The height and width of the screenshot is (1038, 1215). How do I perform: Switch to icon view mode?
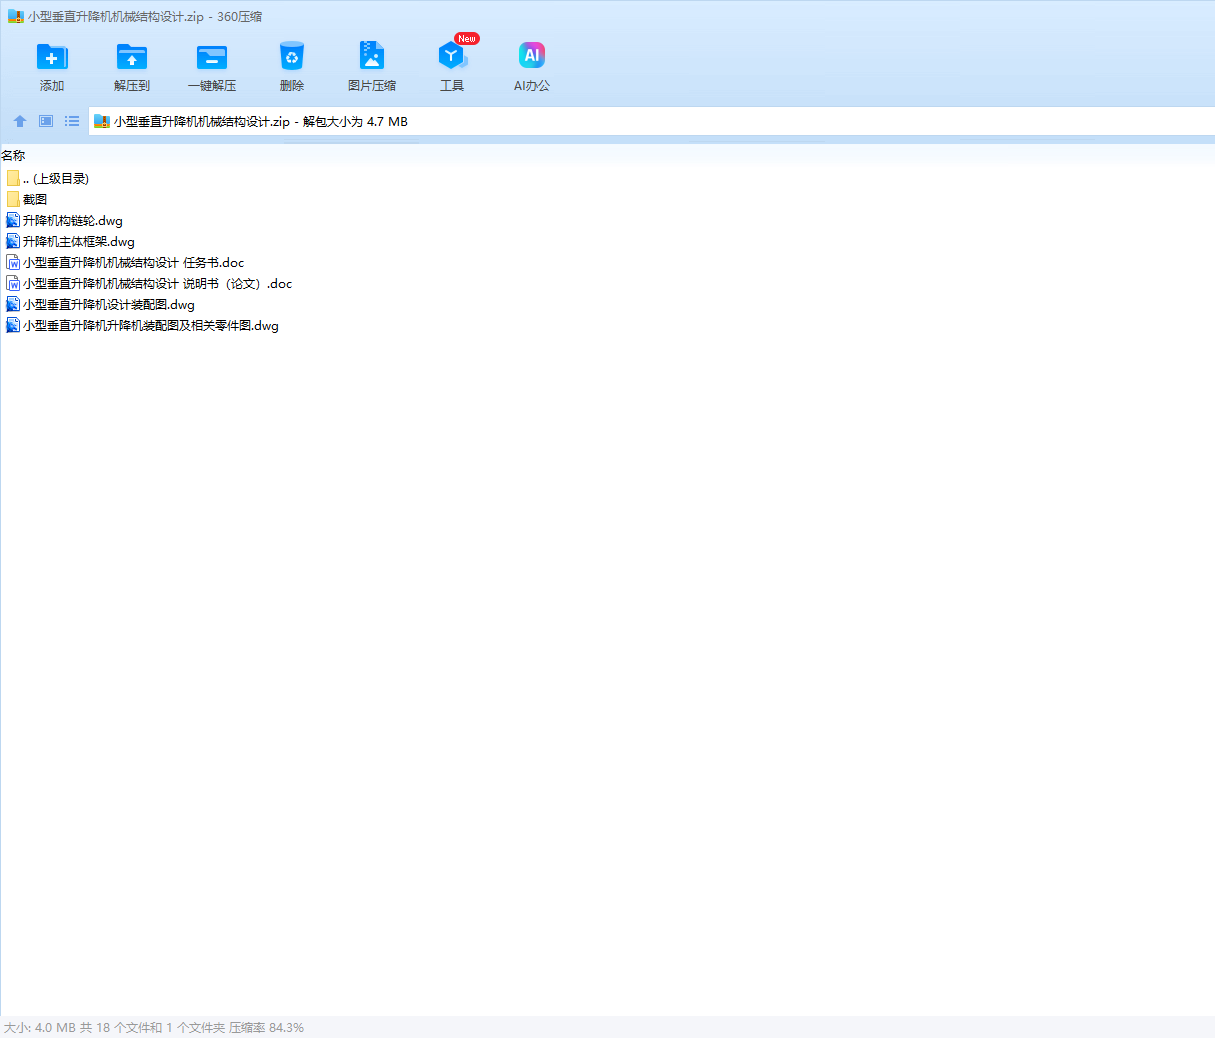pyautogui.click(x=46, y=121)
